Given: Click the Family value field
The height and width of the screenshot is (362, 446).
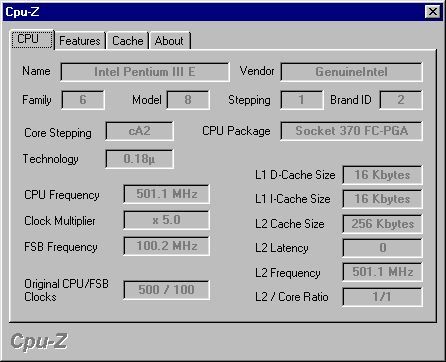Looking at the screenshot, I should (x=83, y=100).
